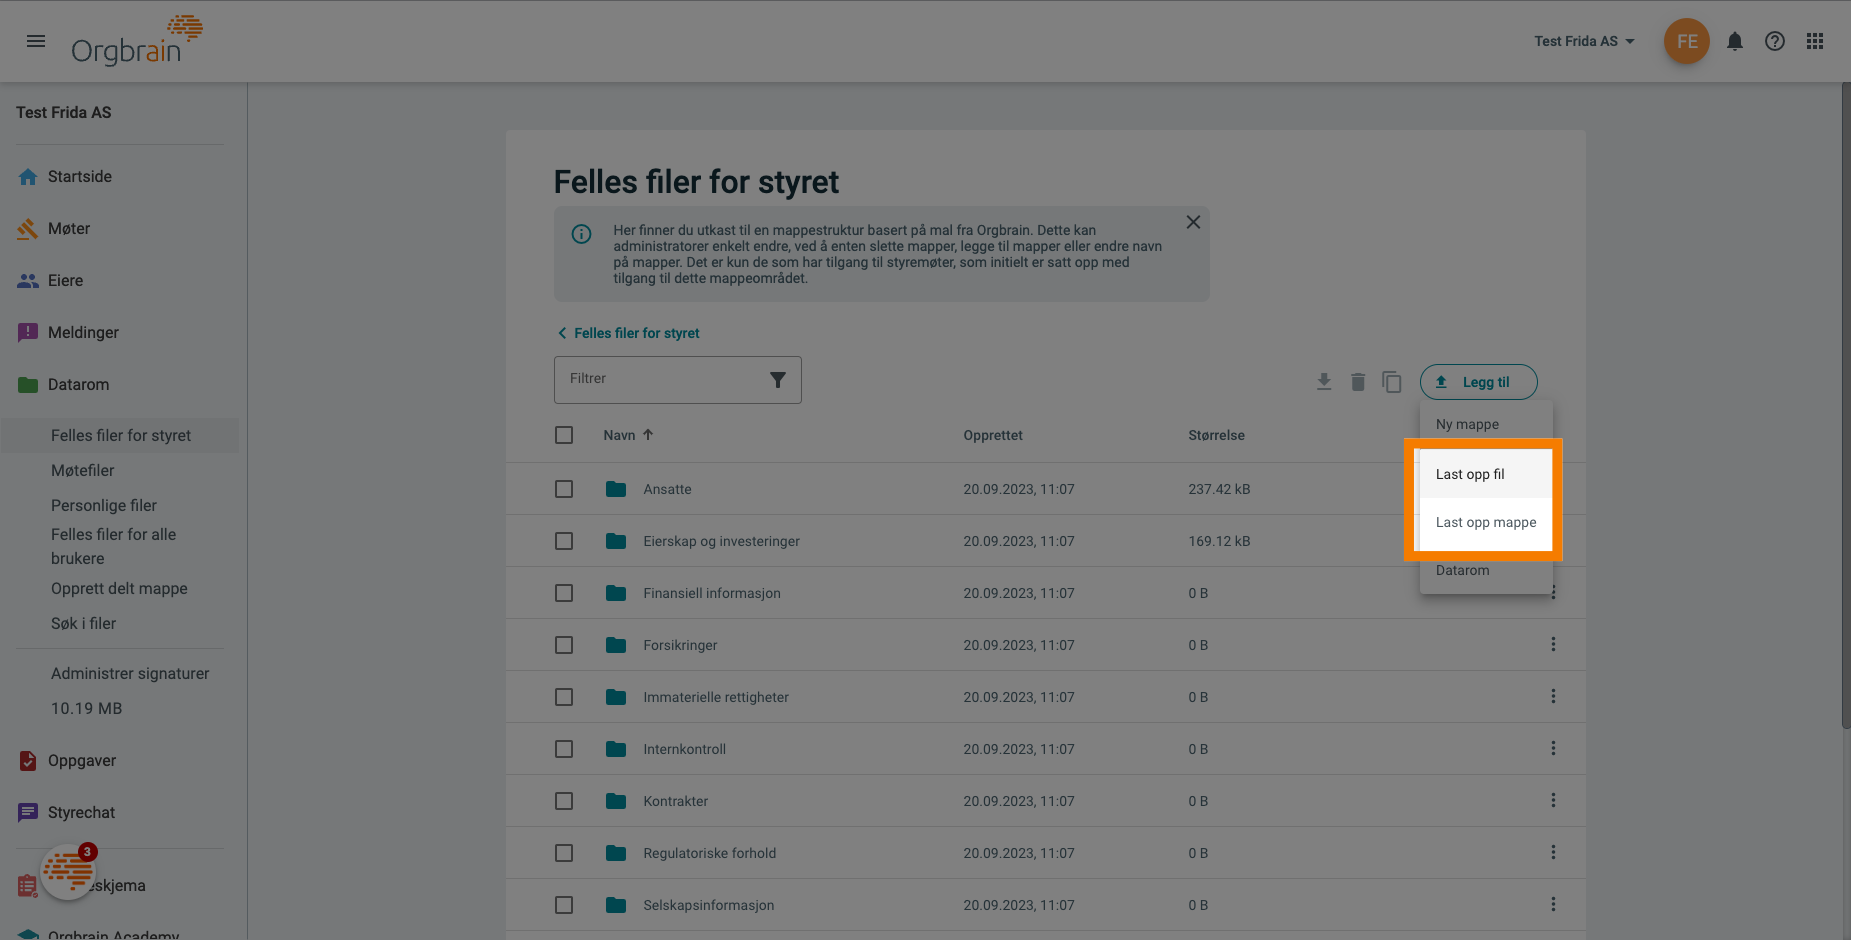Check the Regulatoriske forhold checkbox
The height and width of the screenshot is (940, 1851).
pyautogui.click(x=564, y=853)
